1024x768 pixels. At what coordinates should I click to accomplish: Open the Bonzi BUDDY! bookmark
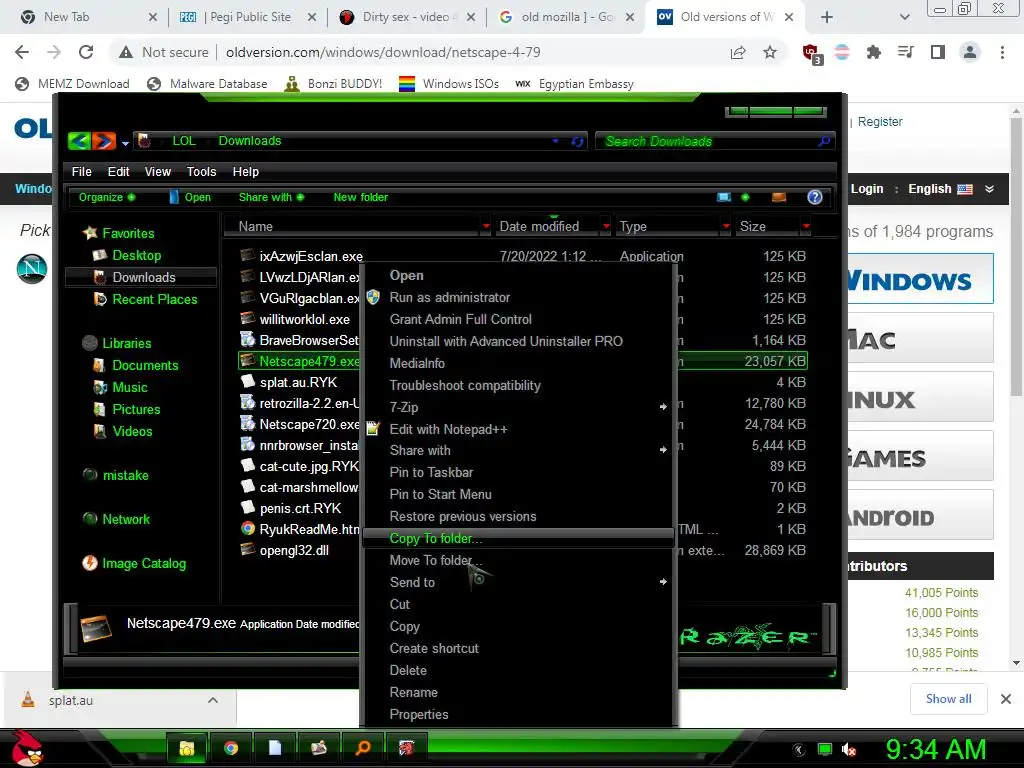pos(334,84)
